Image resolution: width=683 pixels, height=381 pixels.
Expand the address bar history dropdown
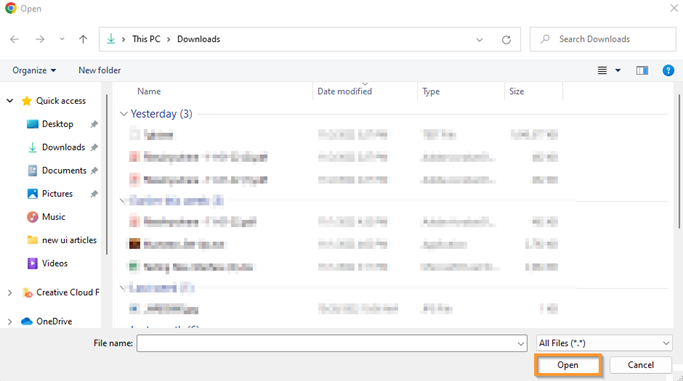coord(479,40)
